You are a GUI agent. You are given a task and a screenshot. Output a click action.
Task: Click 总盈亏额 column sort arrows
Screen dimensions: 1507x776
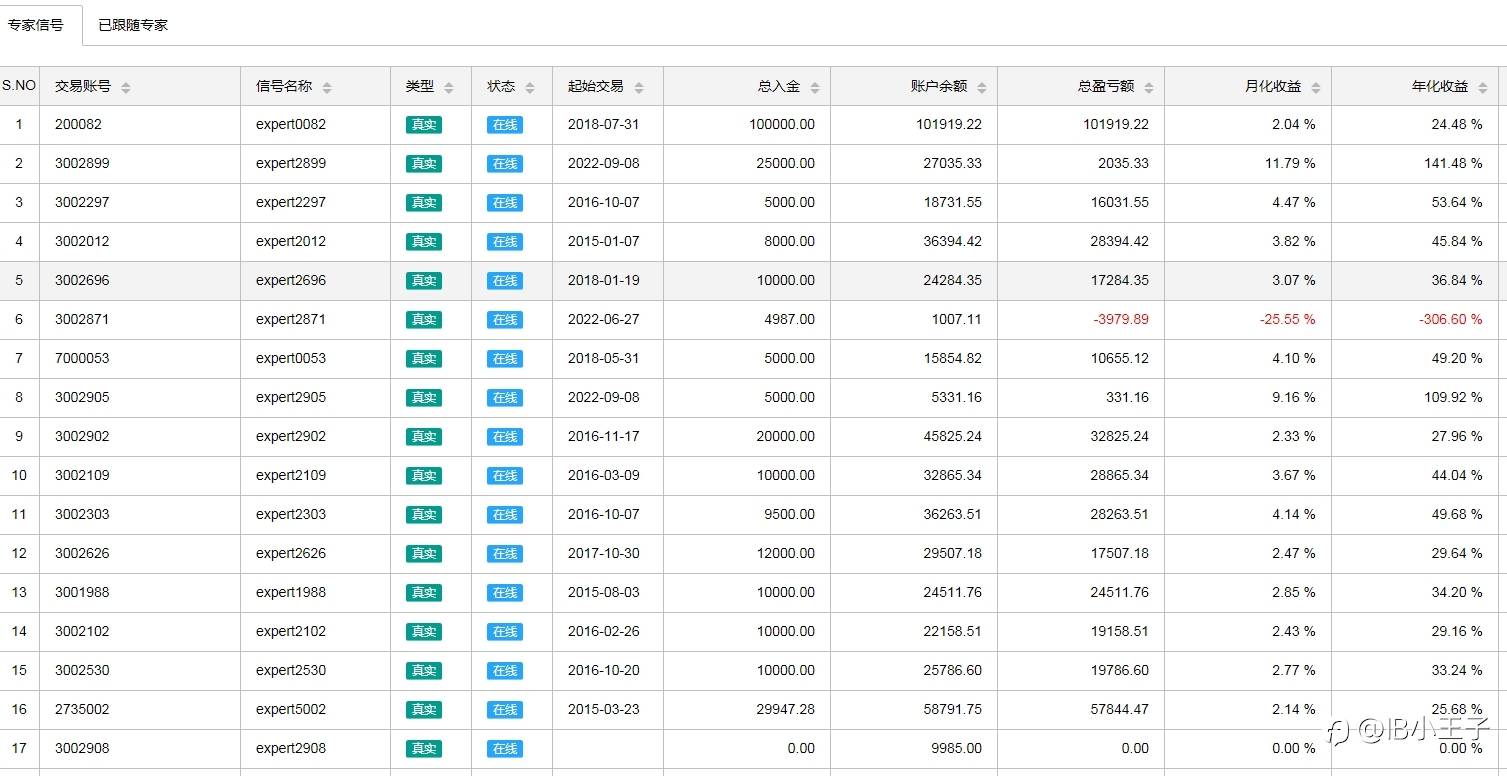pyautogui.click(x=1149, y=88)
